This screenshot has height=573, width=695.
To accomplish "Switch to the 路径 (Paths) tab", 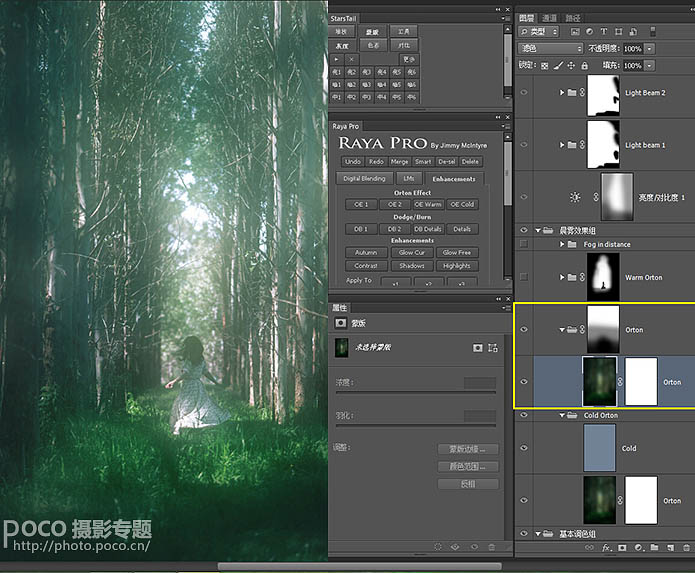I will (573, 18).
